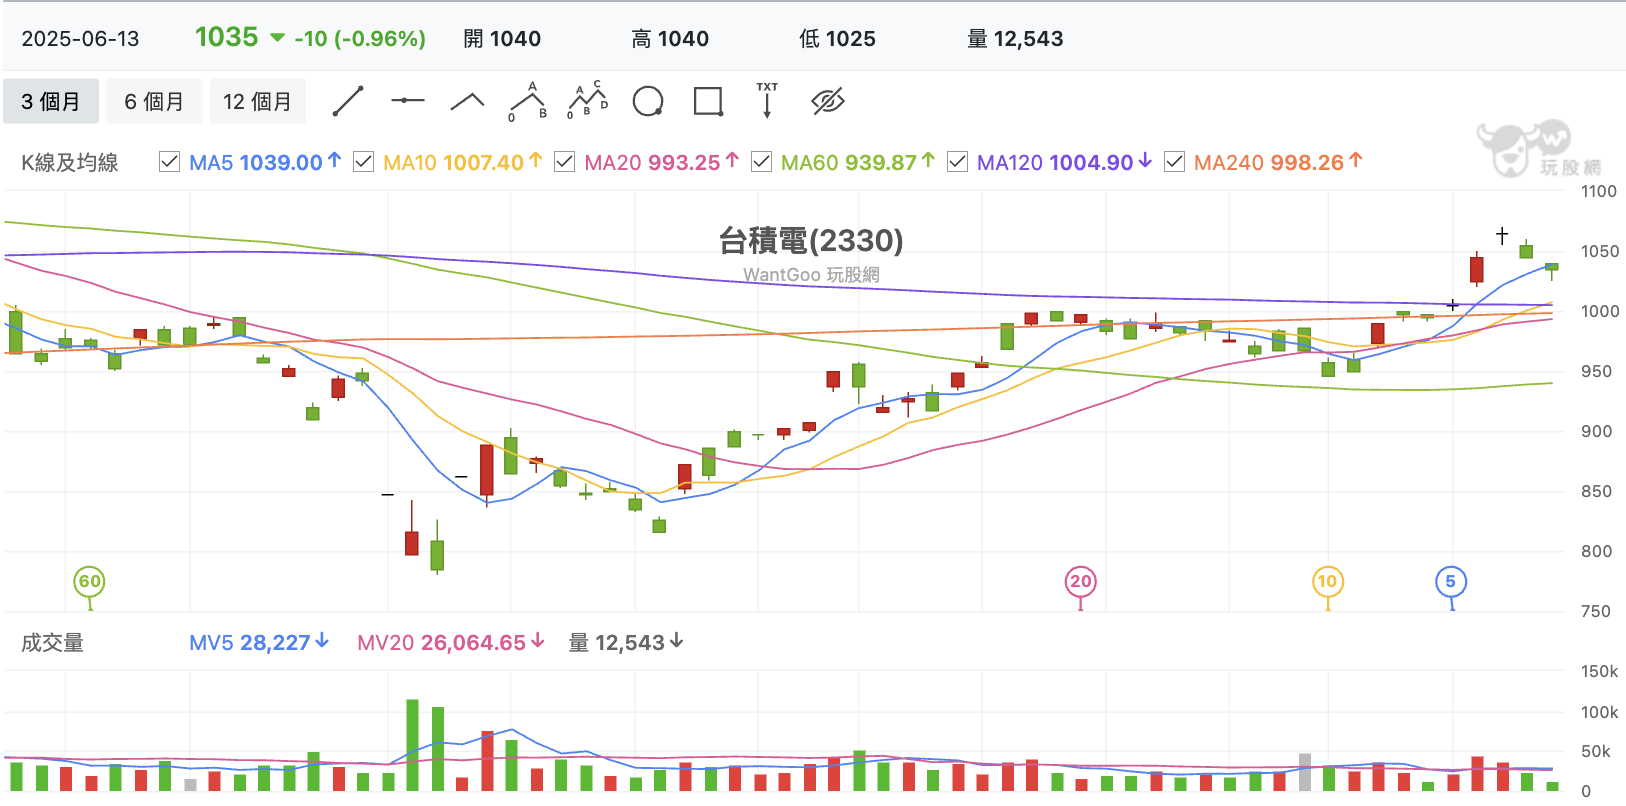This screenshot has height=806, width=1626.
Task: Click the green 60 MA marker
Action: (90, 582)
